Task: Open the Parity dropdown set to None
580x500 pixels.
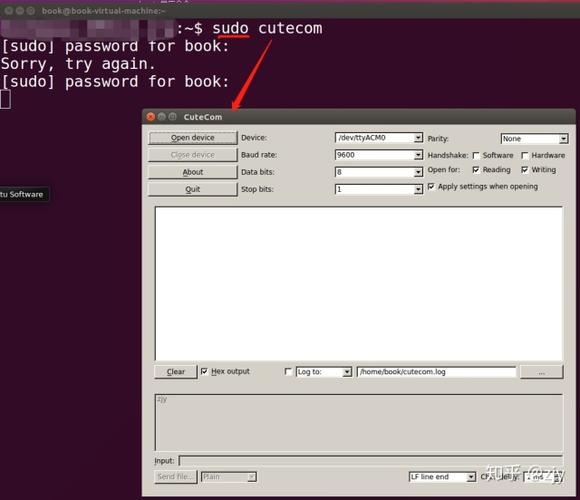Action: (x=534, y=139)
